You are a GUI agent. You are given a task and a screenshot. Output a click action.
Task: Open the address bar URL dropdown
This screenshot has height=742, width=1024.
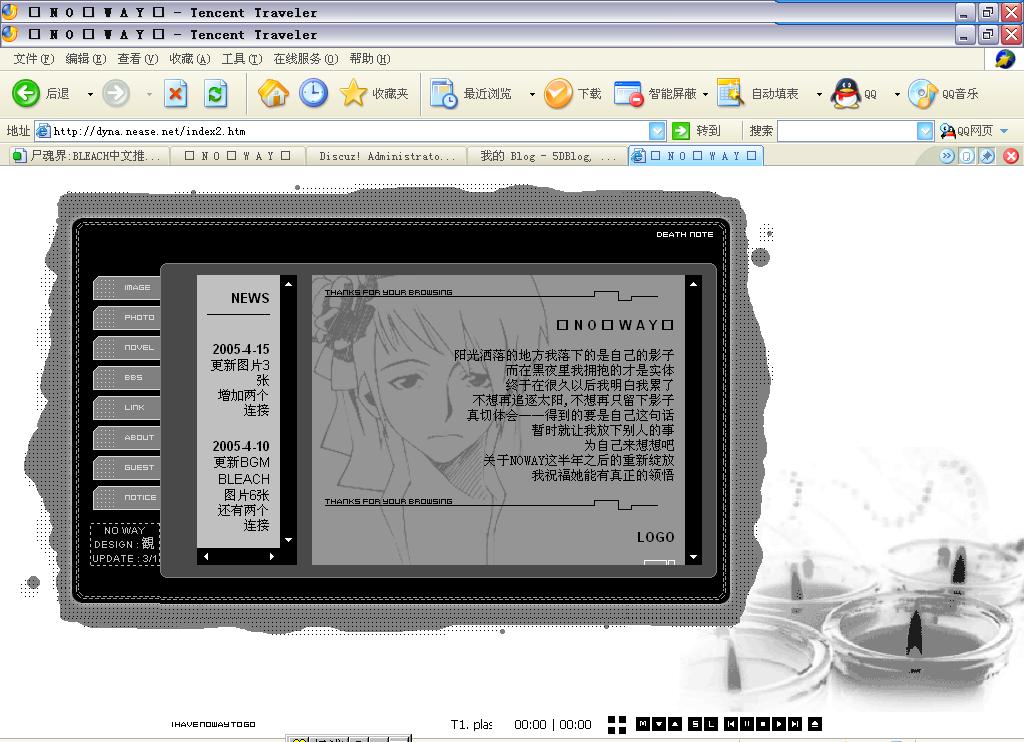tap(658, 131)
